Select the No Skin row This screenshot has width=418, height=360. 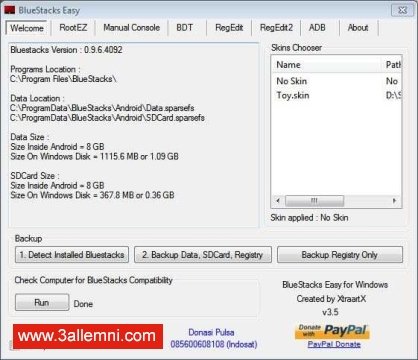coord(336,81)
